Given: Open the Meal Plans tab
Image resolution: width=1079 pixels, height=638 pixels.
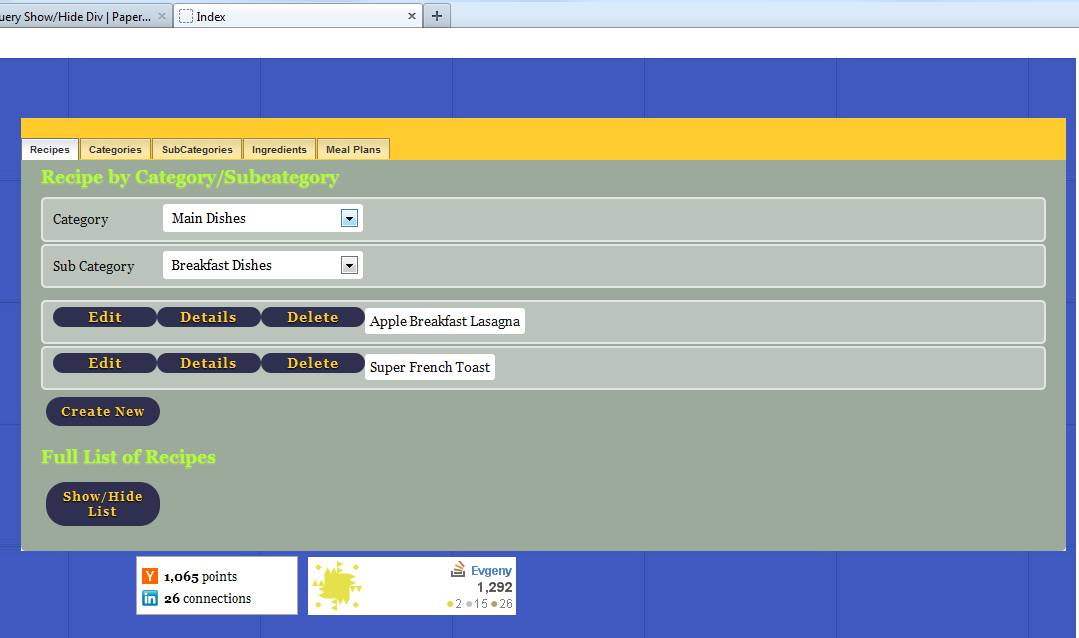Looking at the screenshot, I should [x=353, y=148].
